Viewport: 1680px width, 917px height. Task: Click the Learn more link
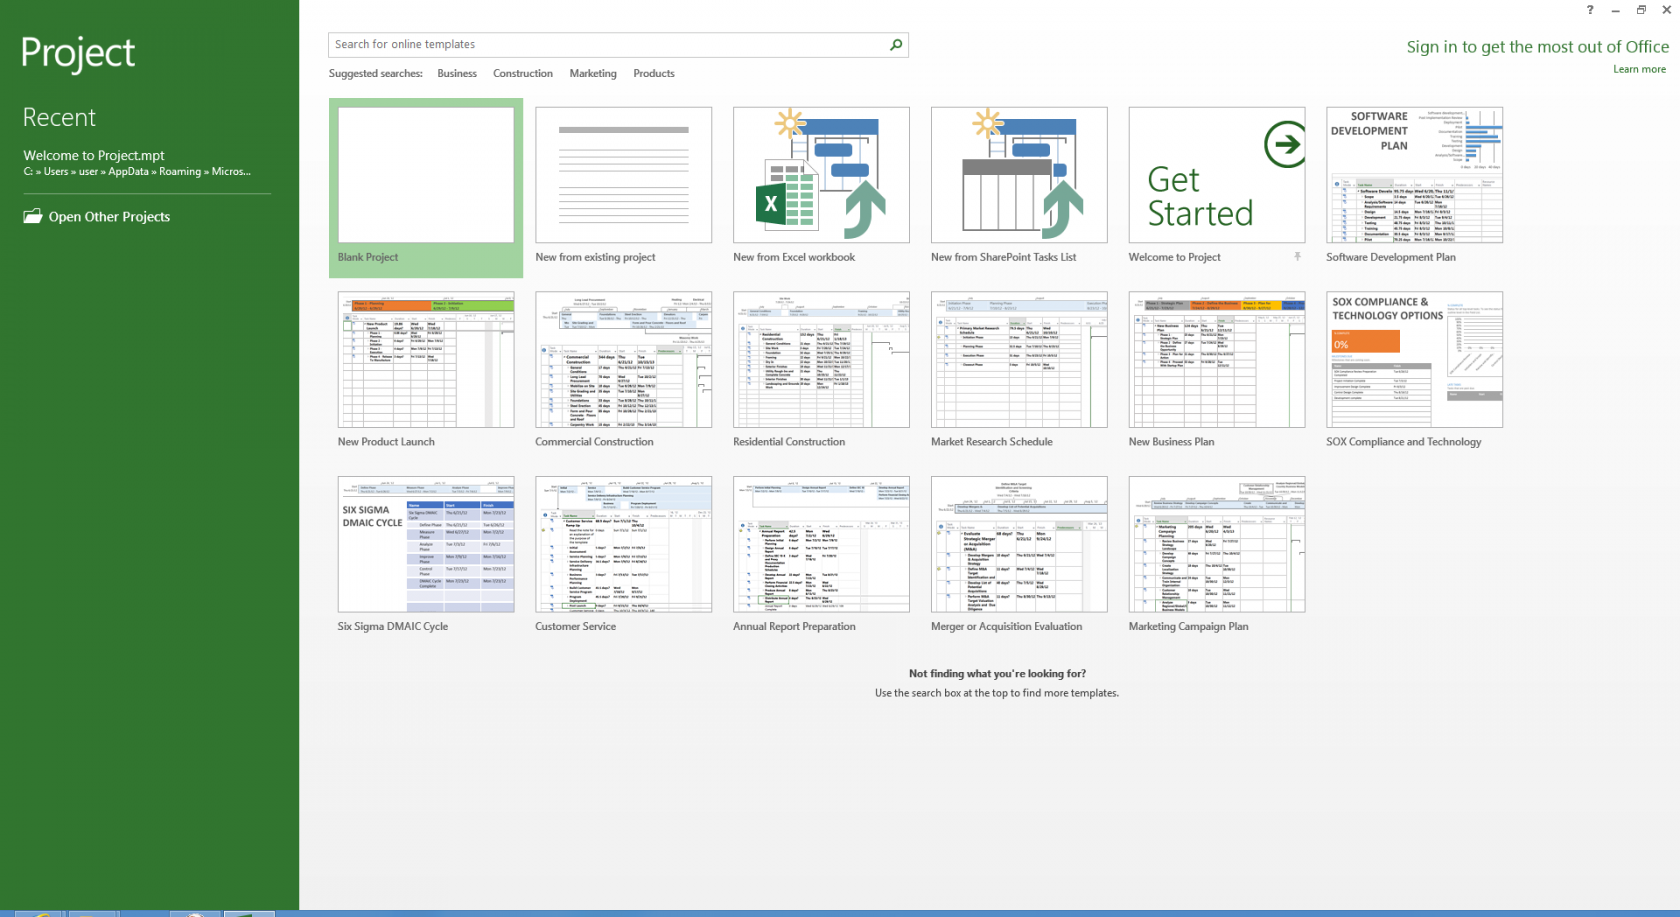click(x=1639, y=68)
